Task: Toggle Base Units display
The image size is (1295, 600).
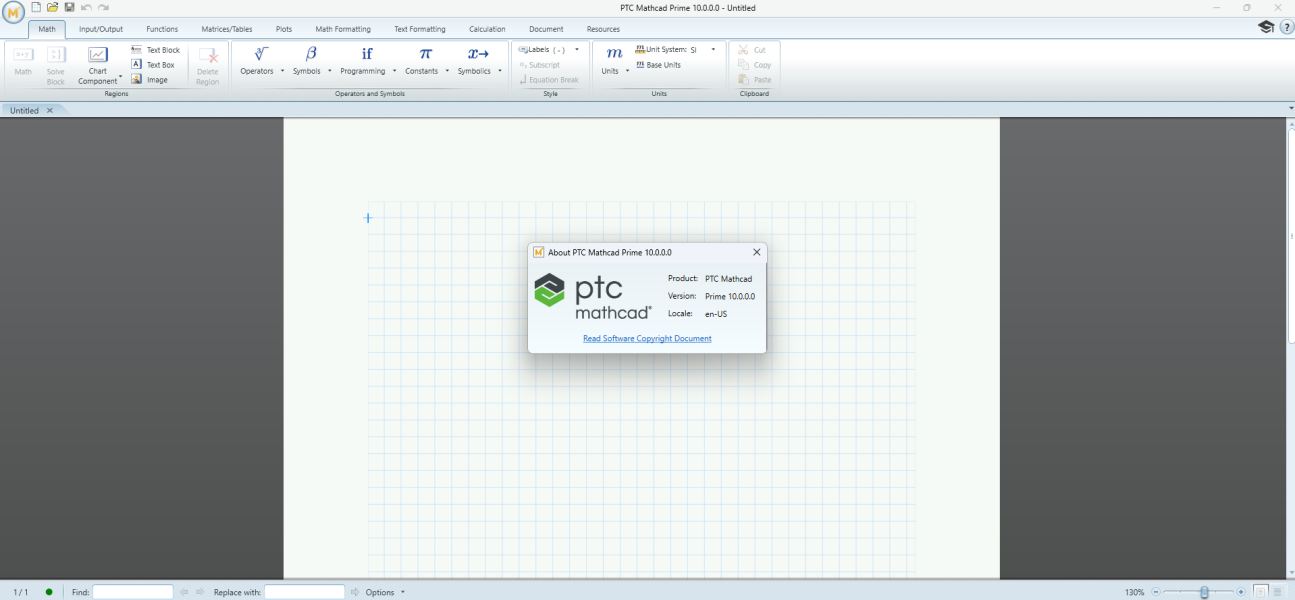Action: pos(658,65)
